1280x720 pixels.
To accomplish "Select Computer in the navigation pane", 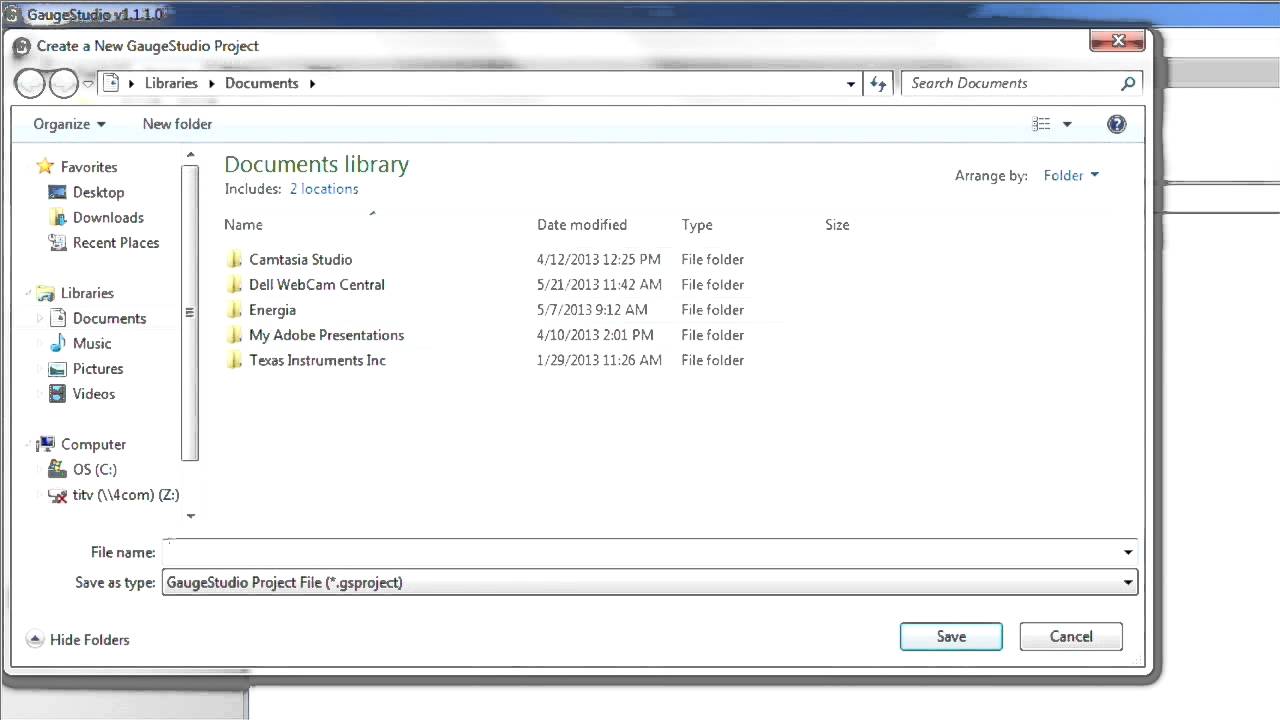I will (x=93, y=444).
